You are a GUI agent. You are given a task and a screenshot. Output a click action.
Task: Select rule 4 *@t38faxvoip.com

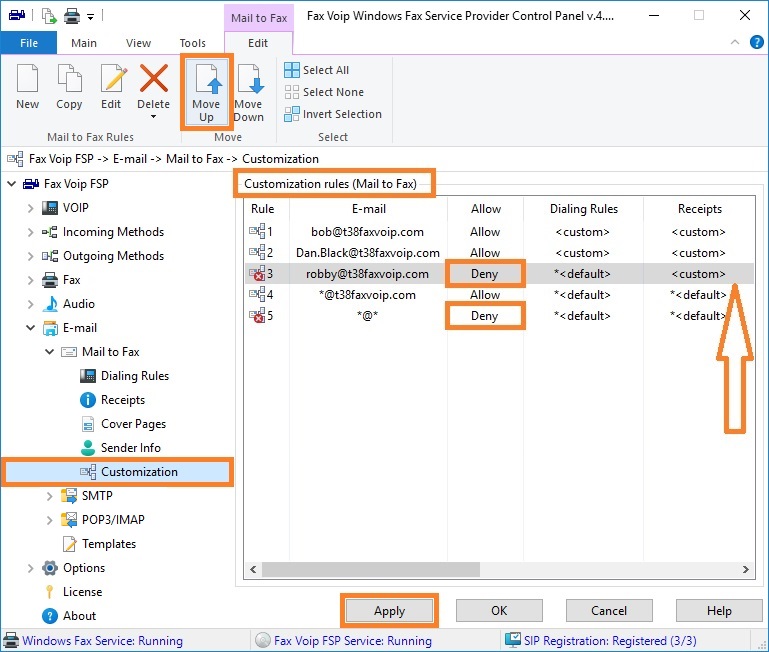499,295
